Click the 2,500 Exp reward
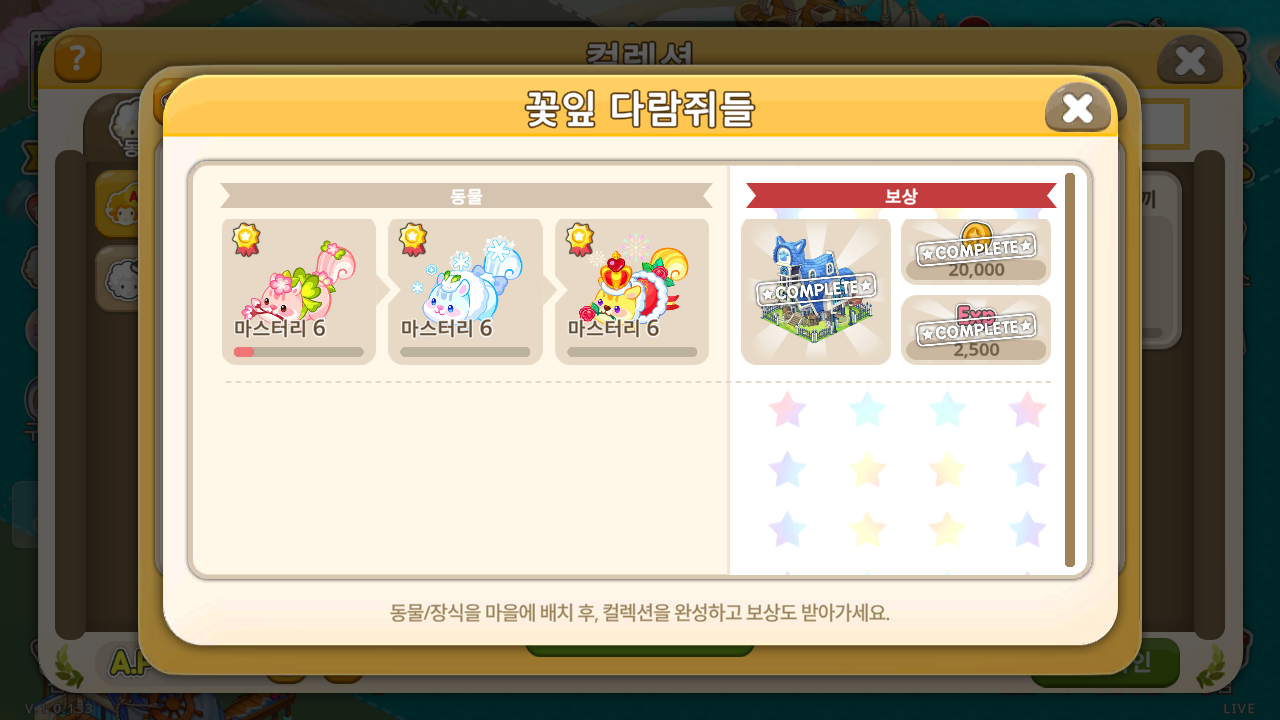1280x720 pixels. [976, 330]
